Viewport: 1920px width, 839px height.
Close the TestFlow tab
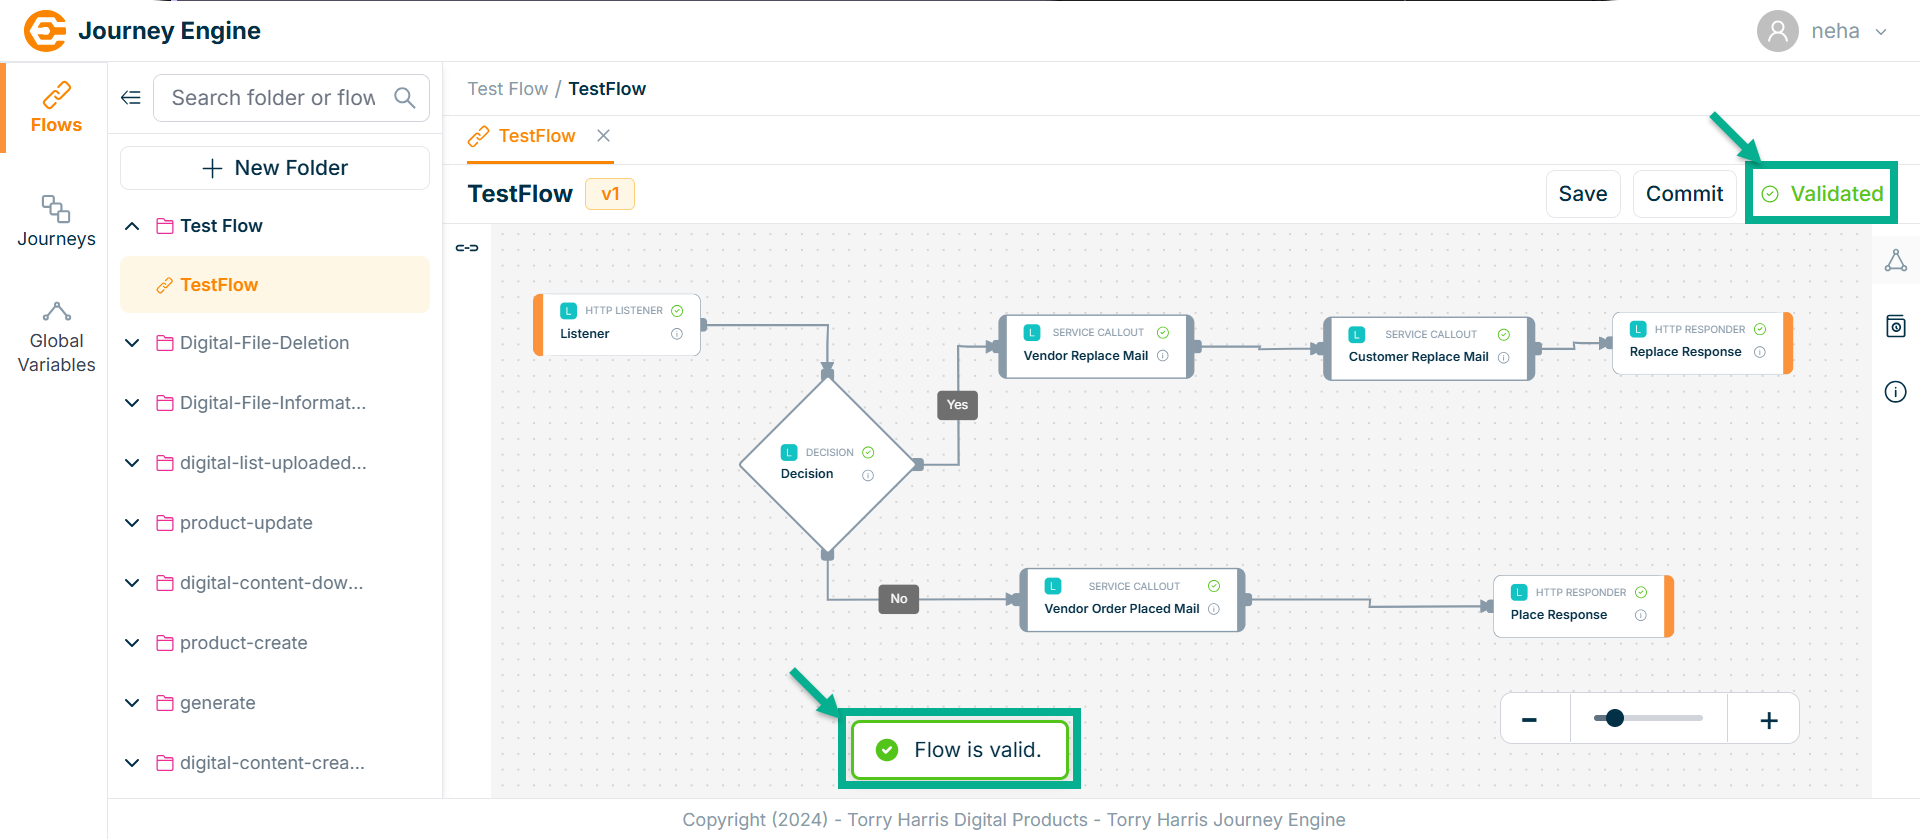point(603,136)
